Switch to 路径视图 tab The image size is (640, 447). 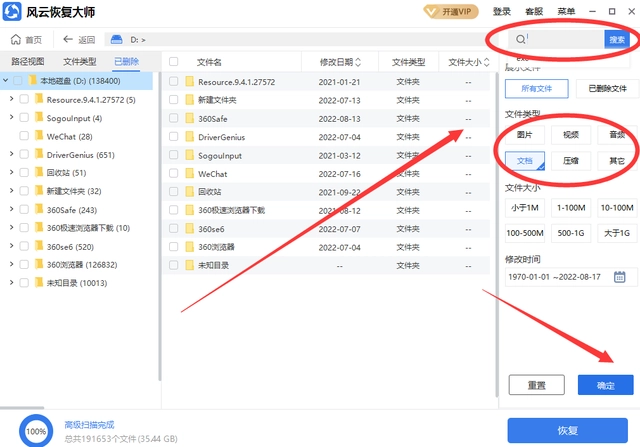click(x=28, y=62)
